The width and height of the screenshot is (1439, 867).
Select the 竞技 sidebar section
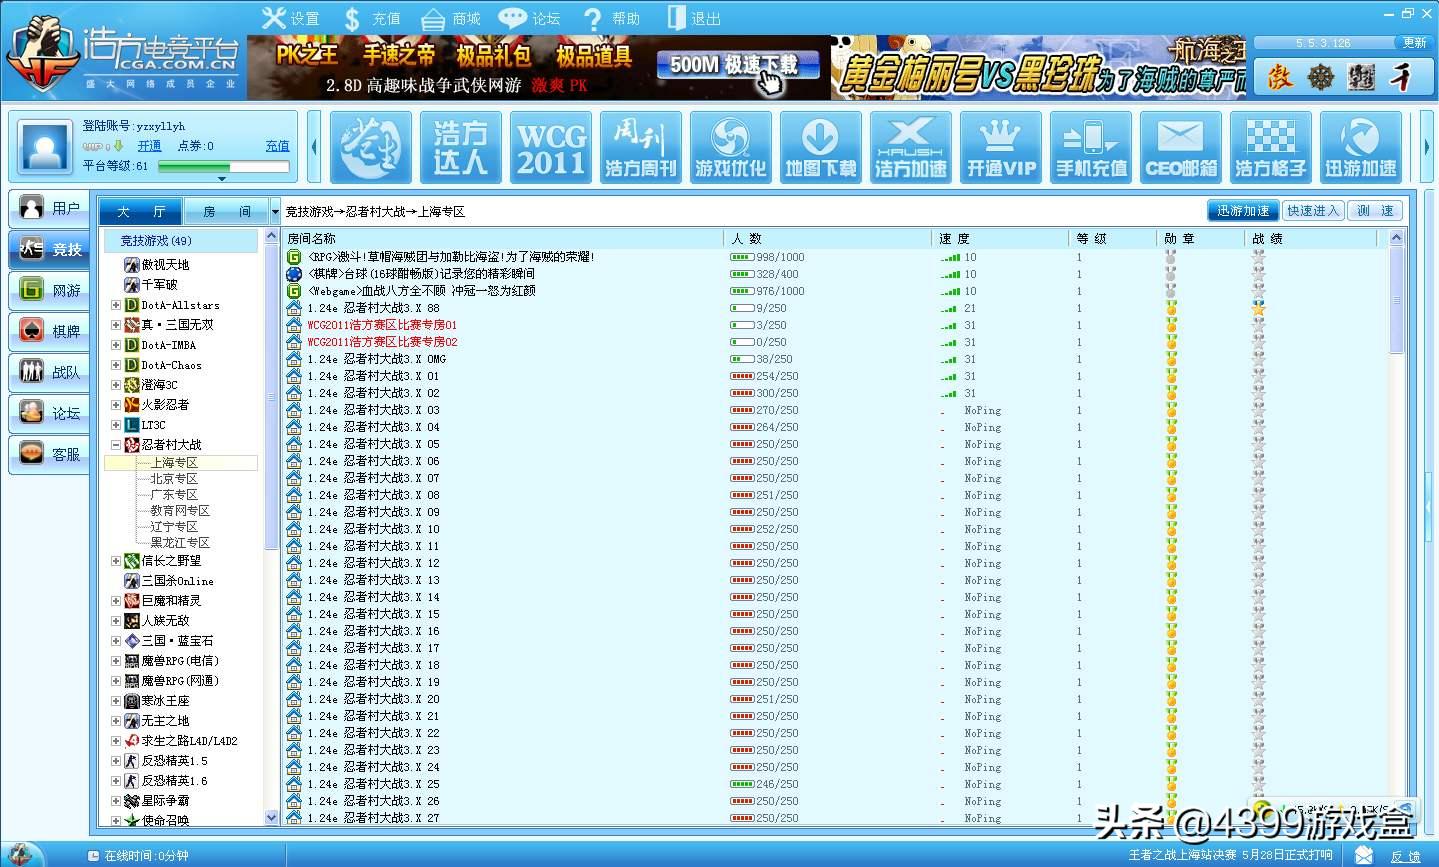point(50,249)
